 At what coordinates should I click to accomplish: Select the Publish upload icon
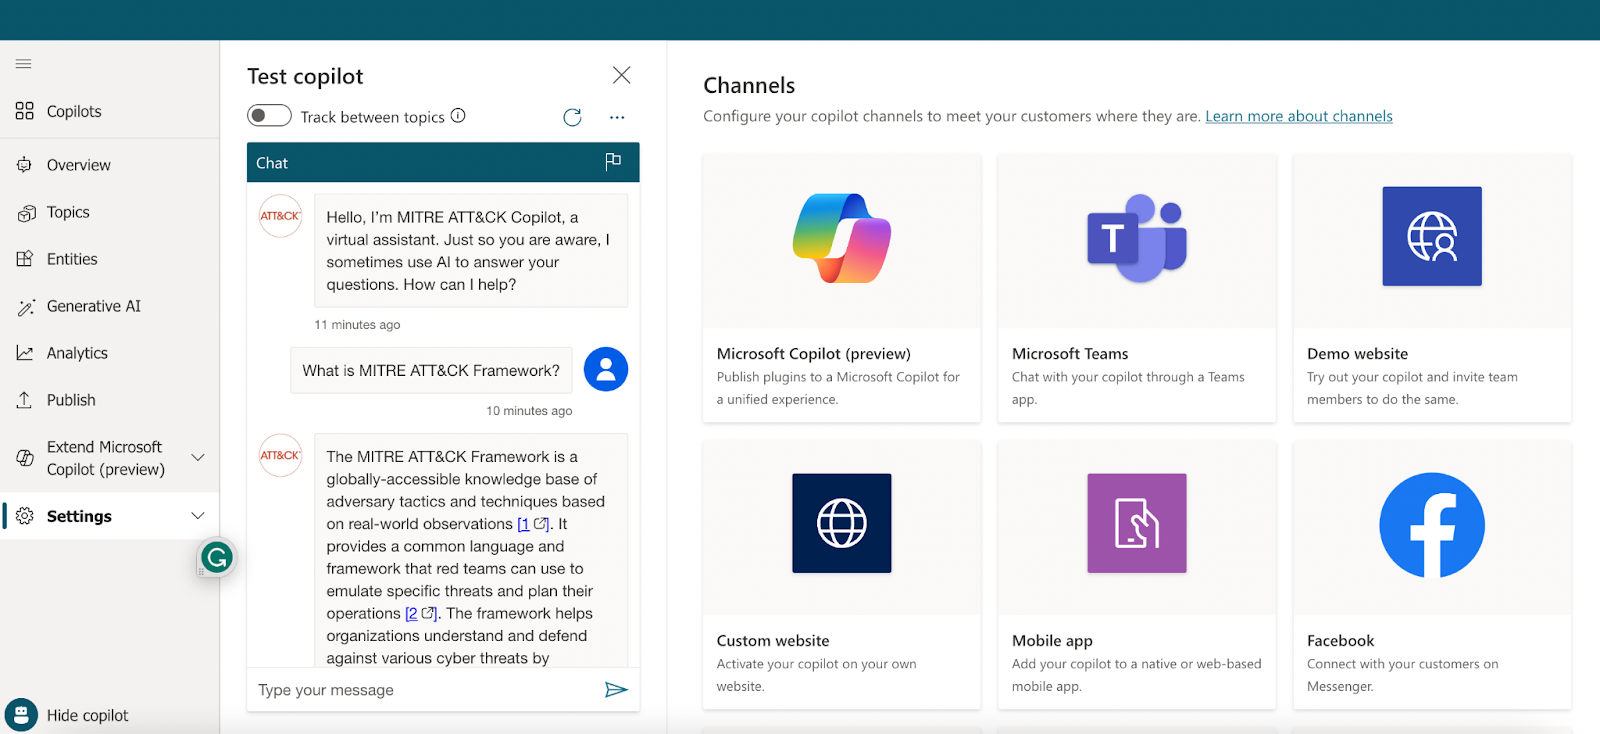pyautogui.click(x=25, y=400)
